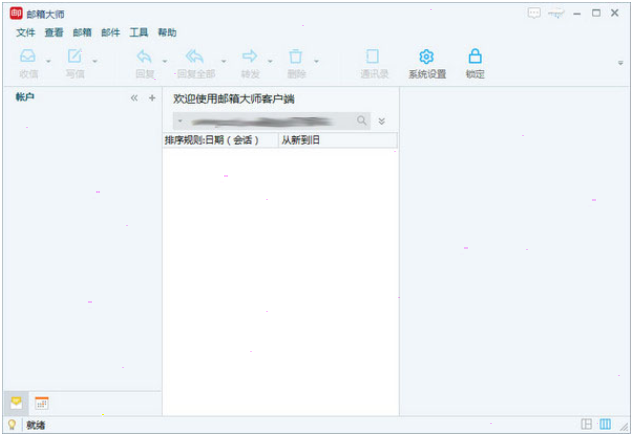Collapse the accounts sidebar panel
The height and width of the screenshot is (435, 633).
[134, 98]
